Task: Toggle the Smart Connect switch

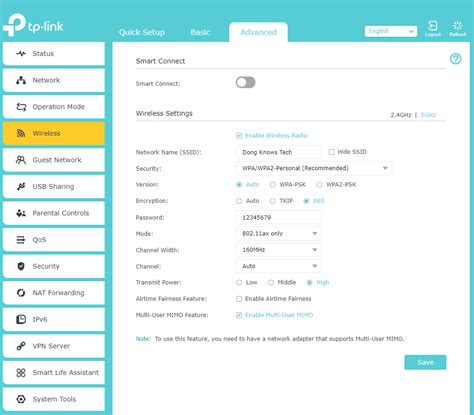Action: [x=246, y=82]
